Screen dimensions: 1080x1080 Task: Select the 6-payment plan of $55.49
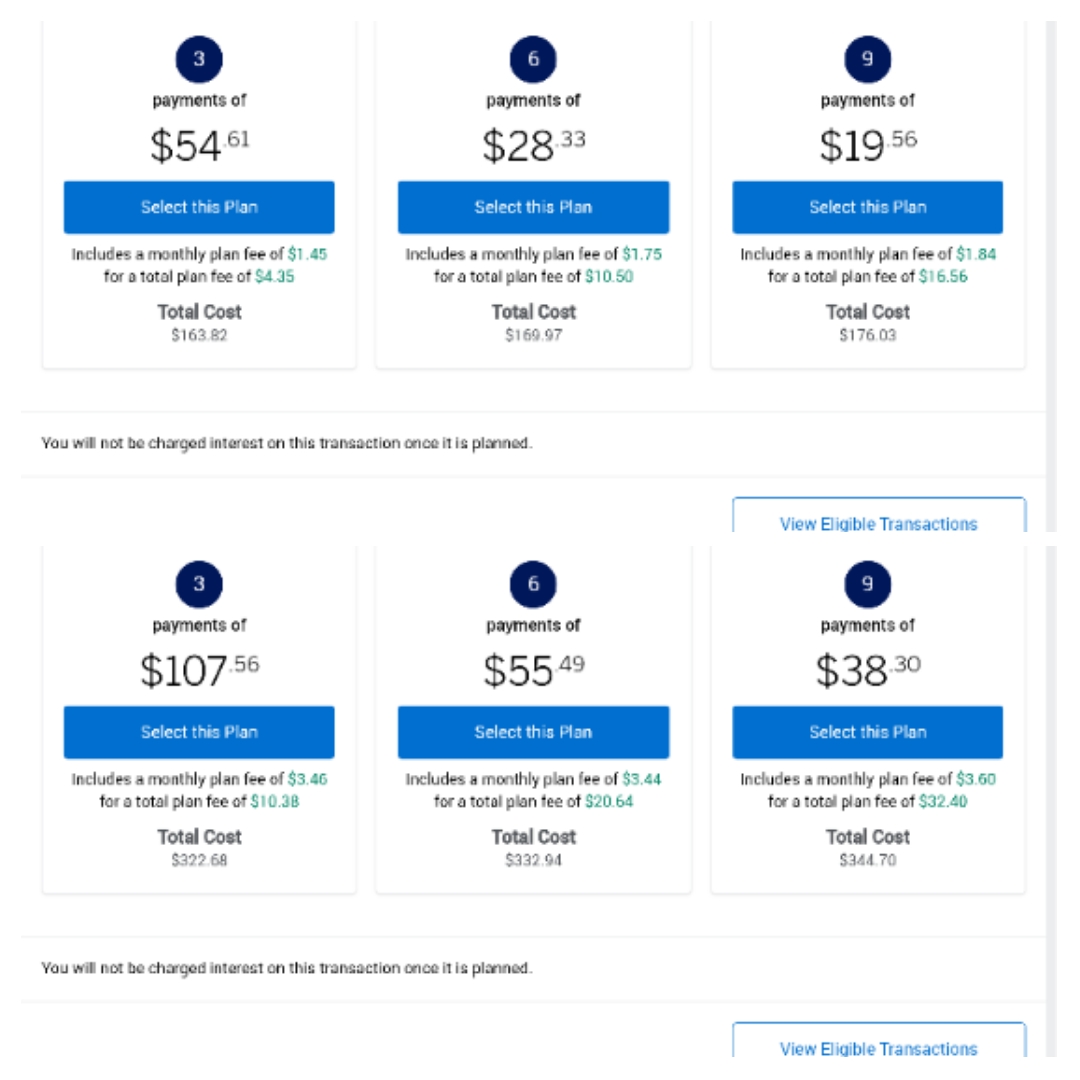pos(533,732)
